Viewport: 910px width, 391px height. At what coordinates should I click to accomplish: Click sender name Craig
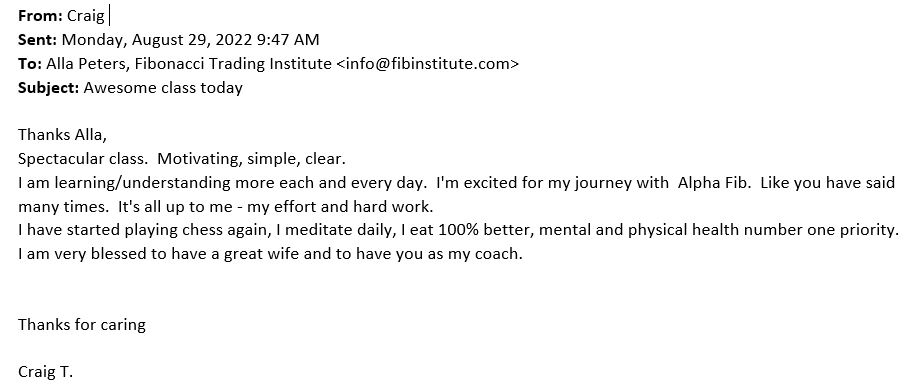pyautogui.click(x=86, y=16)
